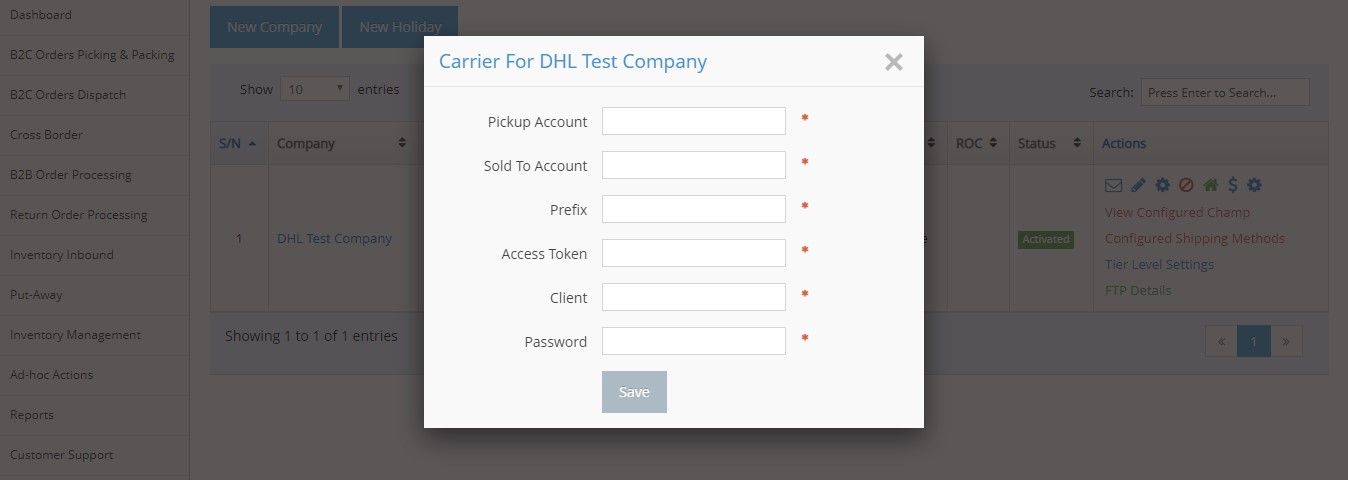
Task: Click the Activated status badge
Action: 1046,240
